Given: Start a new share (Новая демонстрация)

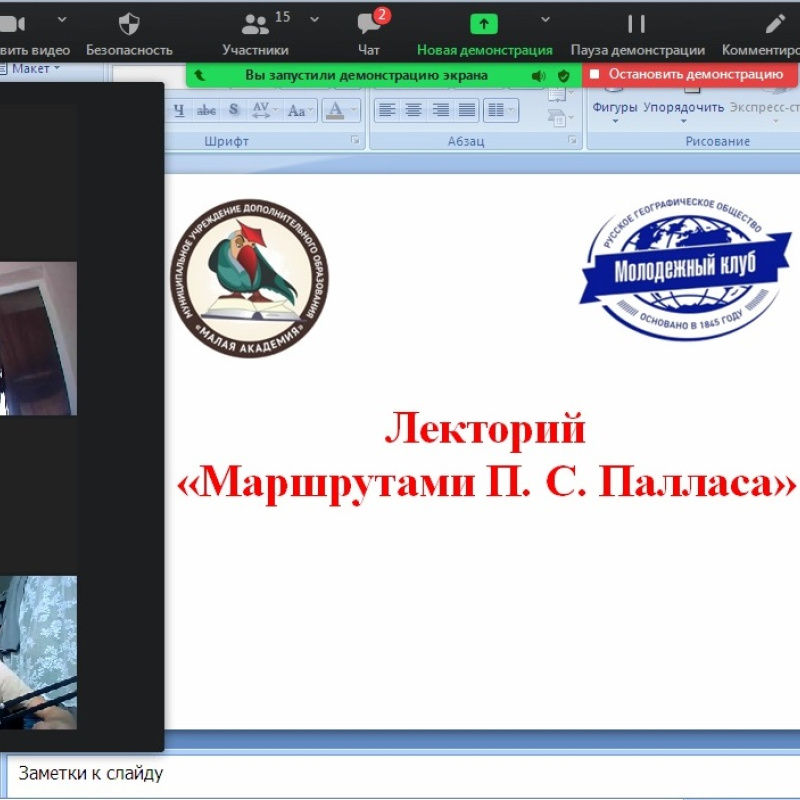Looking at the screenshot, I should coord(484,25).
